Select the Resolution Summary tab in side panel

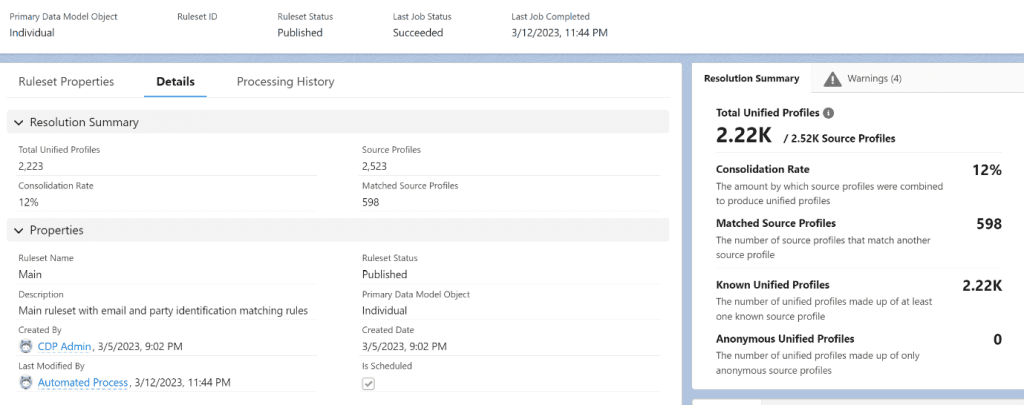[x=751, y=78]
